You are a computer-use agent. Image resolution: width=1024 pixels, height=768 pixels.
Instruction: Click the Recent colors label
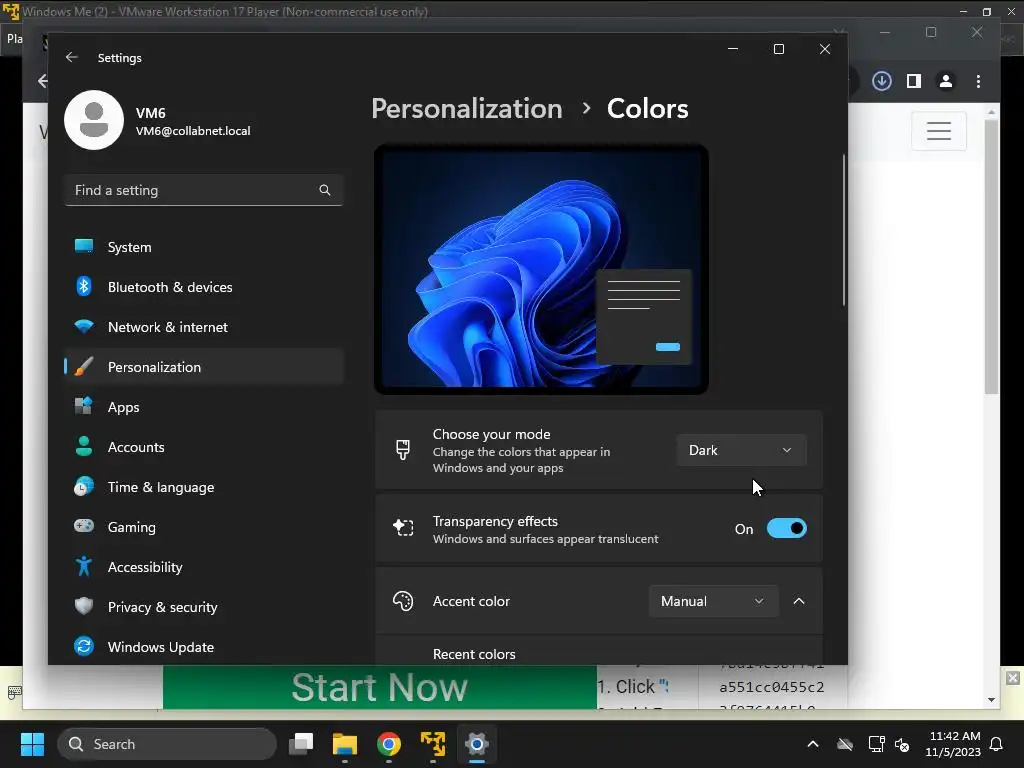pyautogui.click(x=474, y=654)
